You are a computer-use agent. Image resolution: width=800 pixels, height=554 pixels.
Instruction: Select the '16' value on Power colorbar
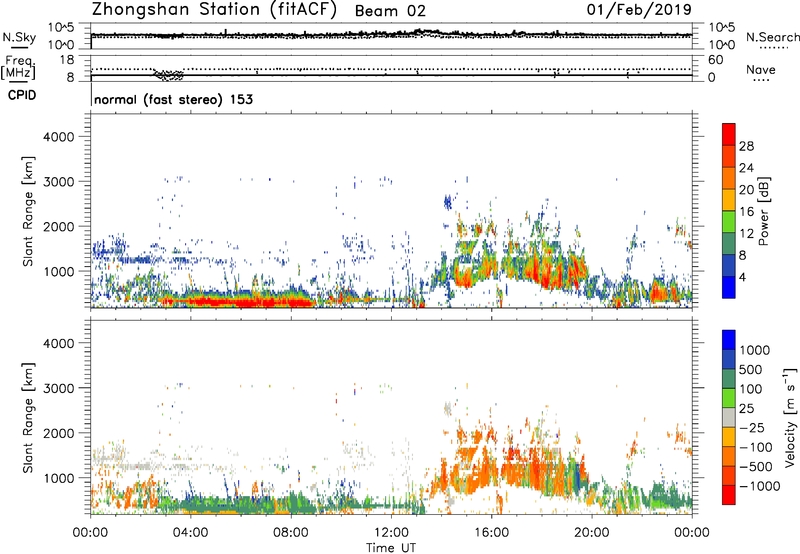point(746,212)
